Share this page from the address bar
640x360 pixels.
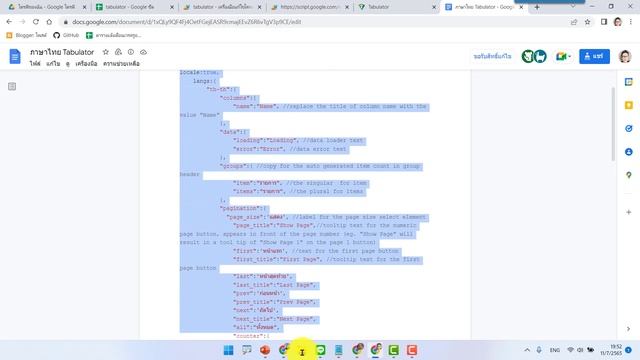574,22
